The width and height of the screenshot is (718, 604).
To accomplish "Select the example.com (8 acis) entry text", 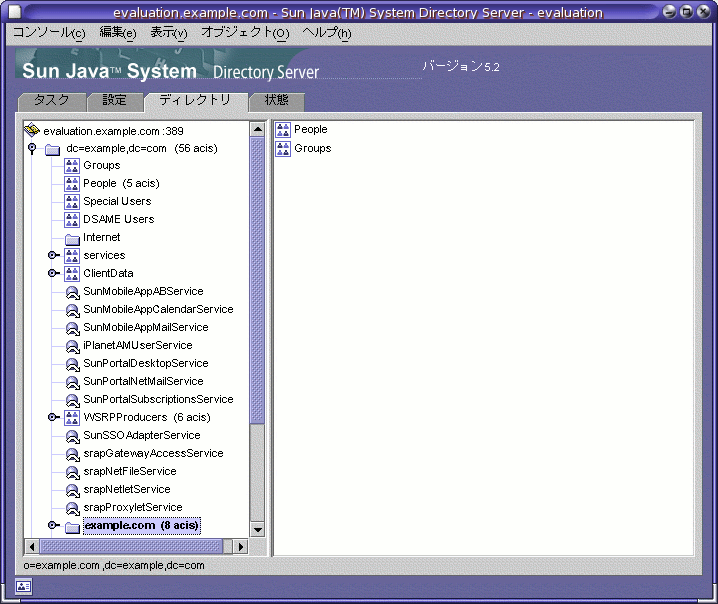I will point(142,525).
